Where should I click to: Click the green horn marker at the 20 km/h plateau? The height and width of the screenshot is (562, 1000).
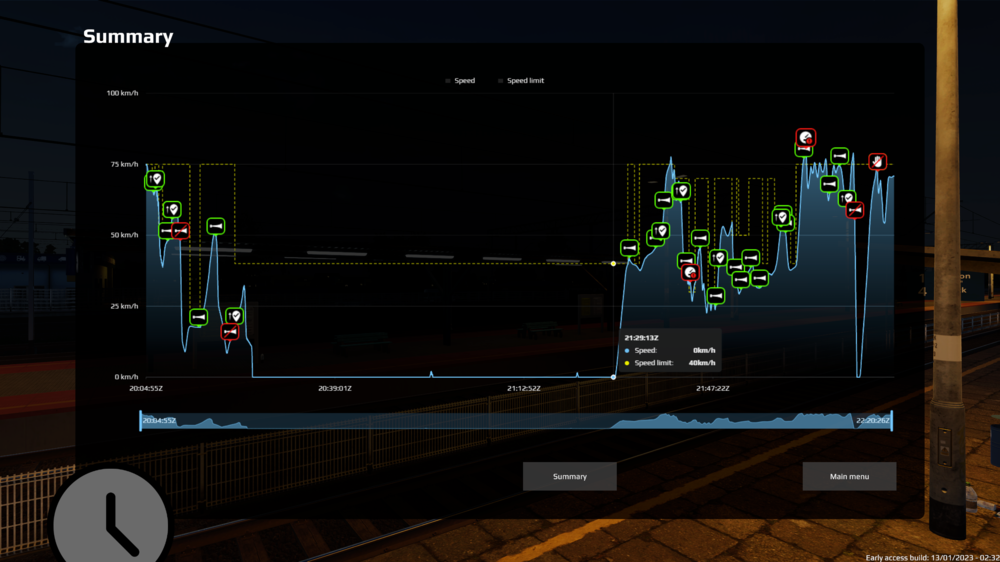click(x=198, y=316)
